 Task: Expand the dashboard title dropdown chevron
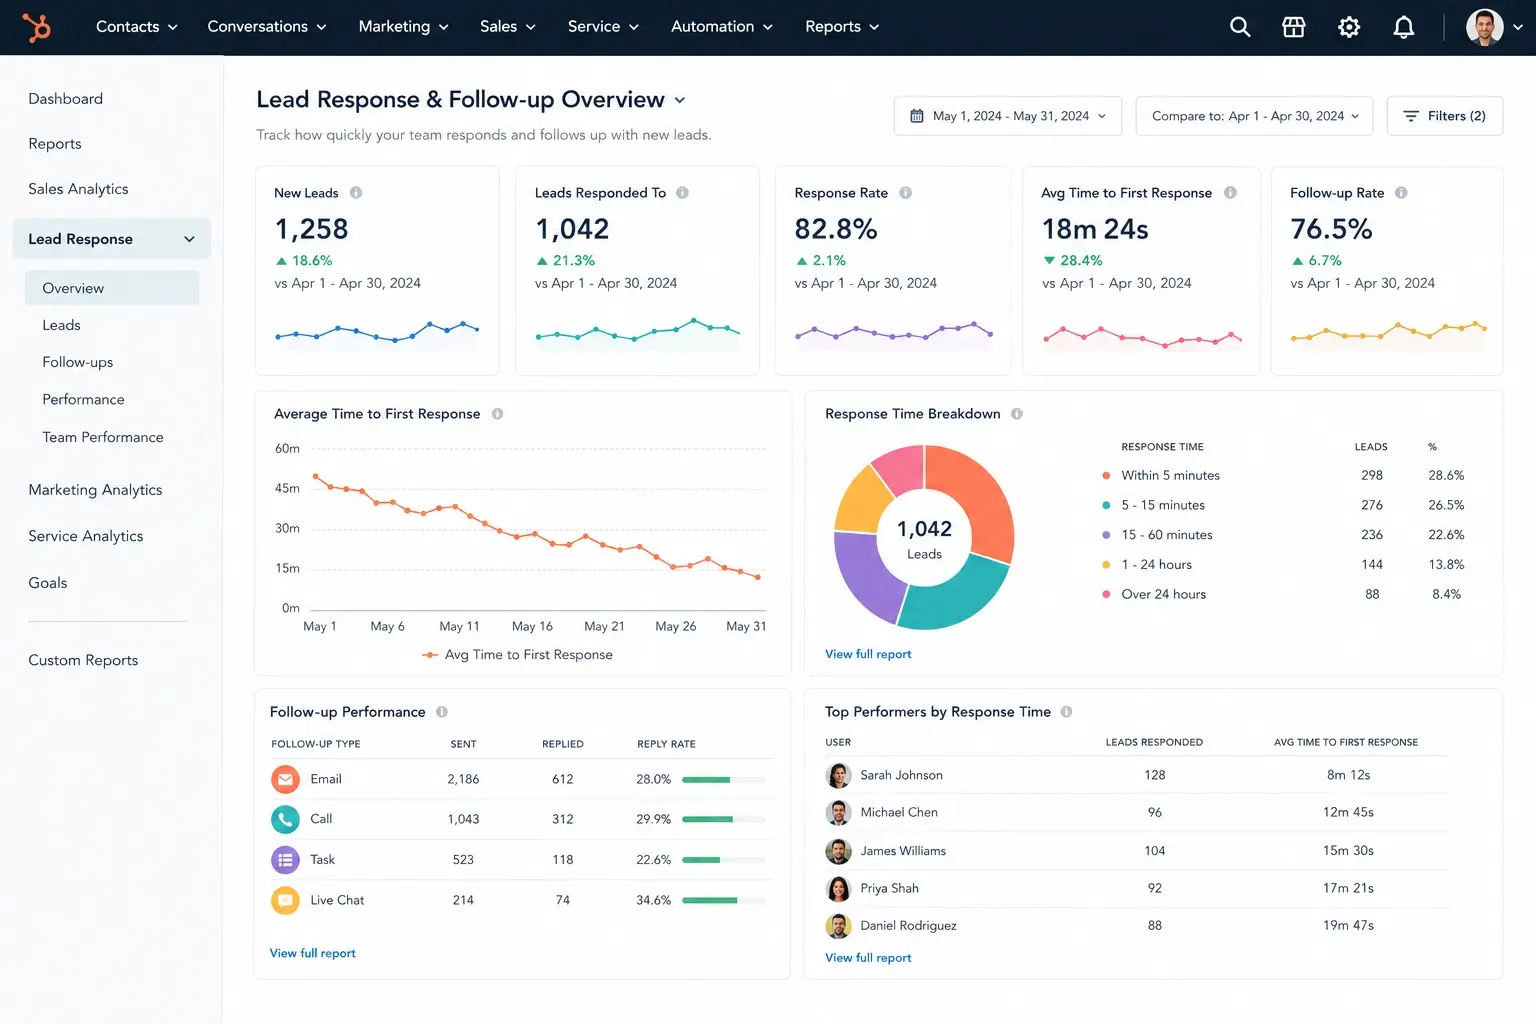(680, 100)
